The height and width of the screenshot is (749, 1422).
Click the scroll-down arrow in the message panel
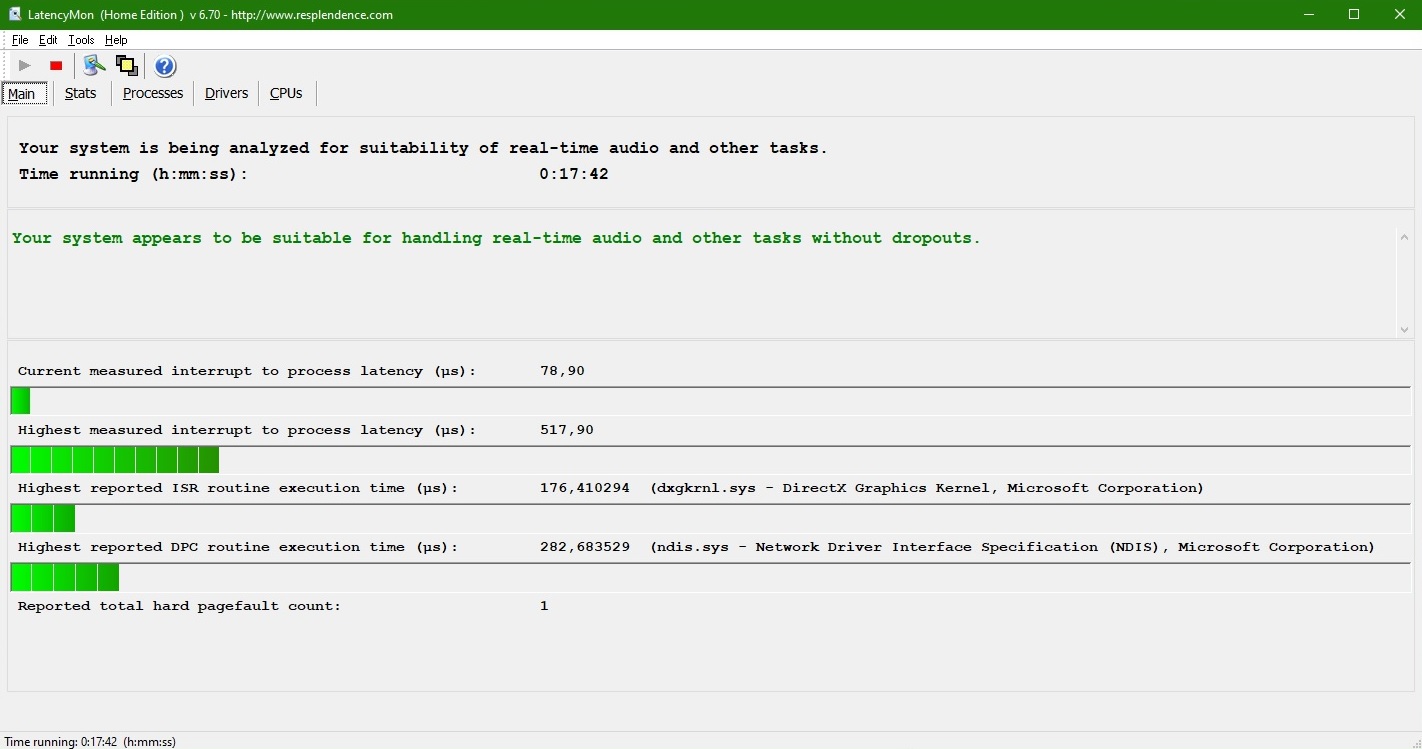click(1404, 329)
